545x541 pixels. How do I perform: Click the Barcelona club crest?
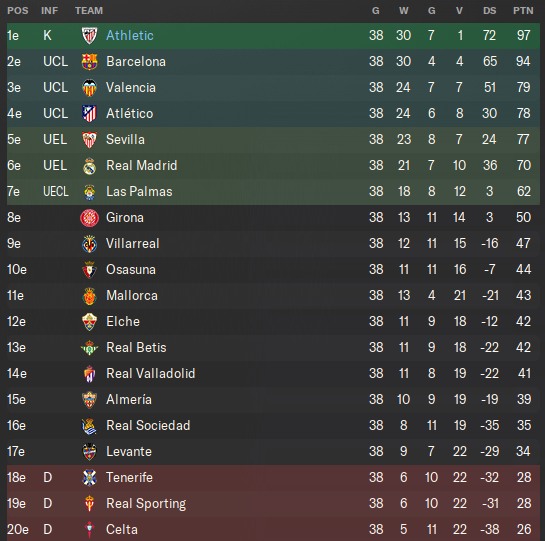tap(89, 62)
